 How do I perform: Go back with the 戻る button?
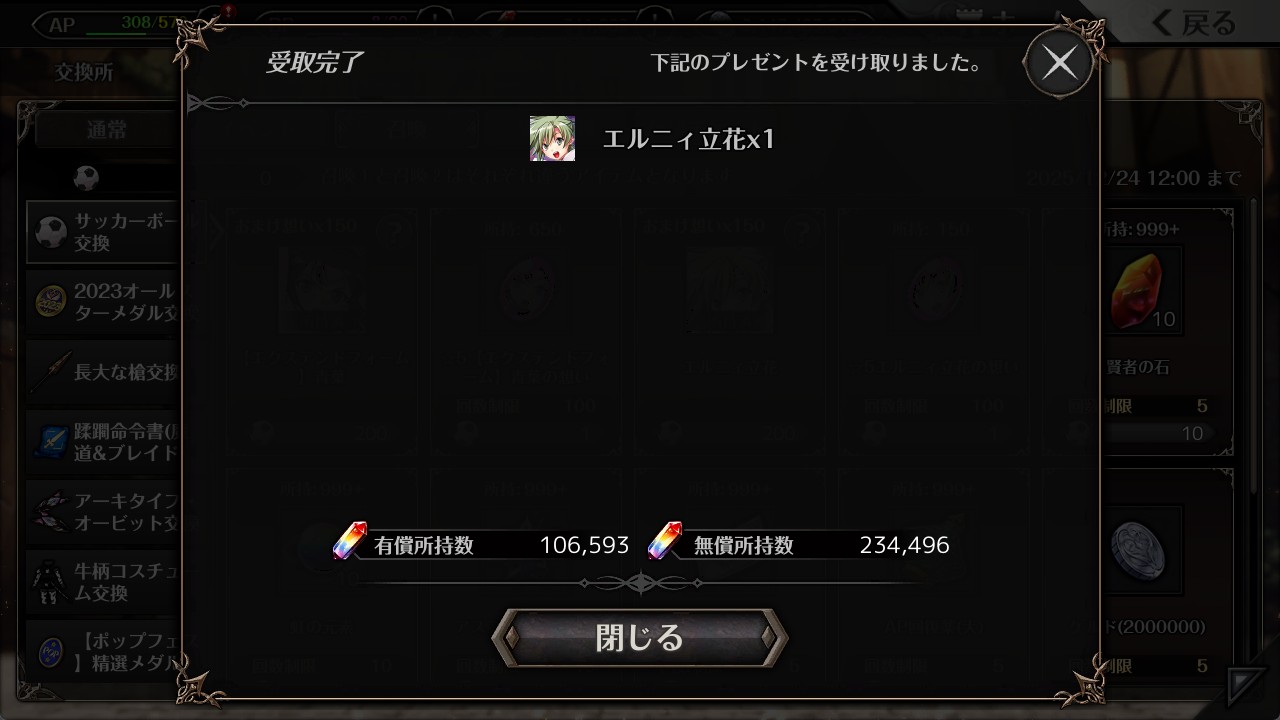pyautogui.click(x=1192, y=22)
